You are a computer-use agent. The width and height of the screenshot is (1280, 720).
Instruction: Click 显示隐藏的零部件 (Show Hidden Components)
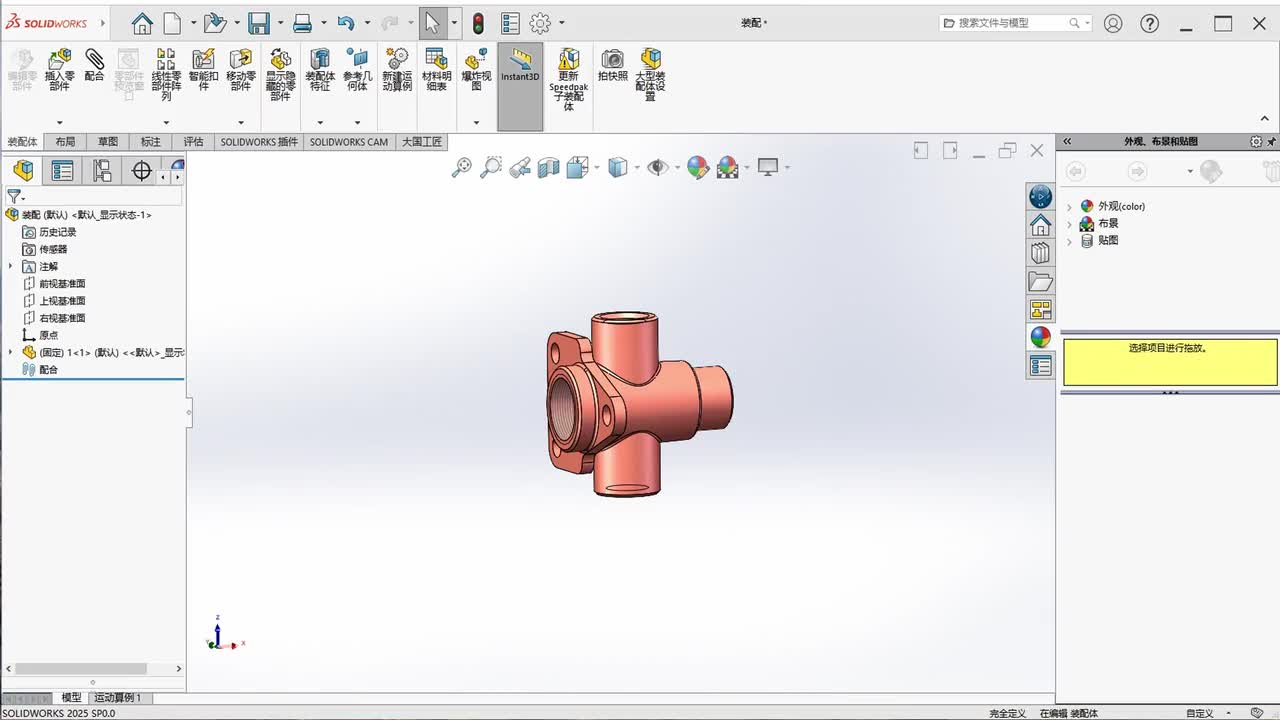click(281, 74)
